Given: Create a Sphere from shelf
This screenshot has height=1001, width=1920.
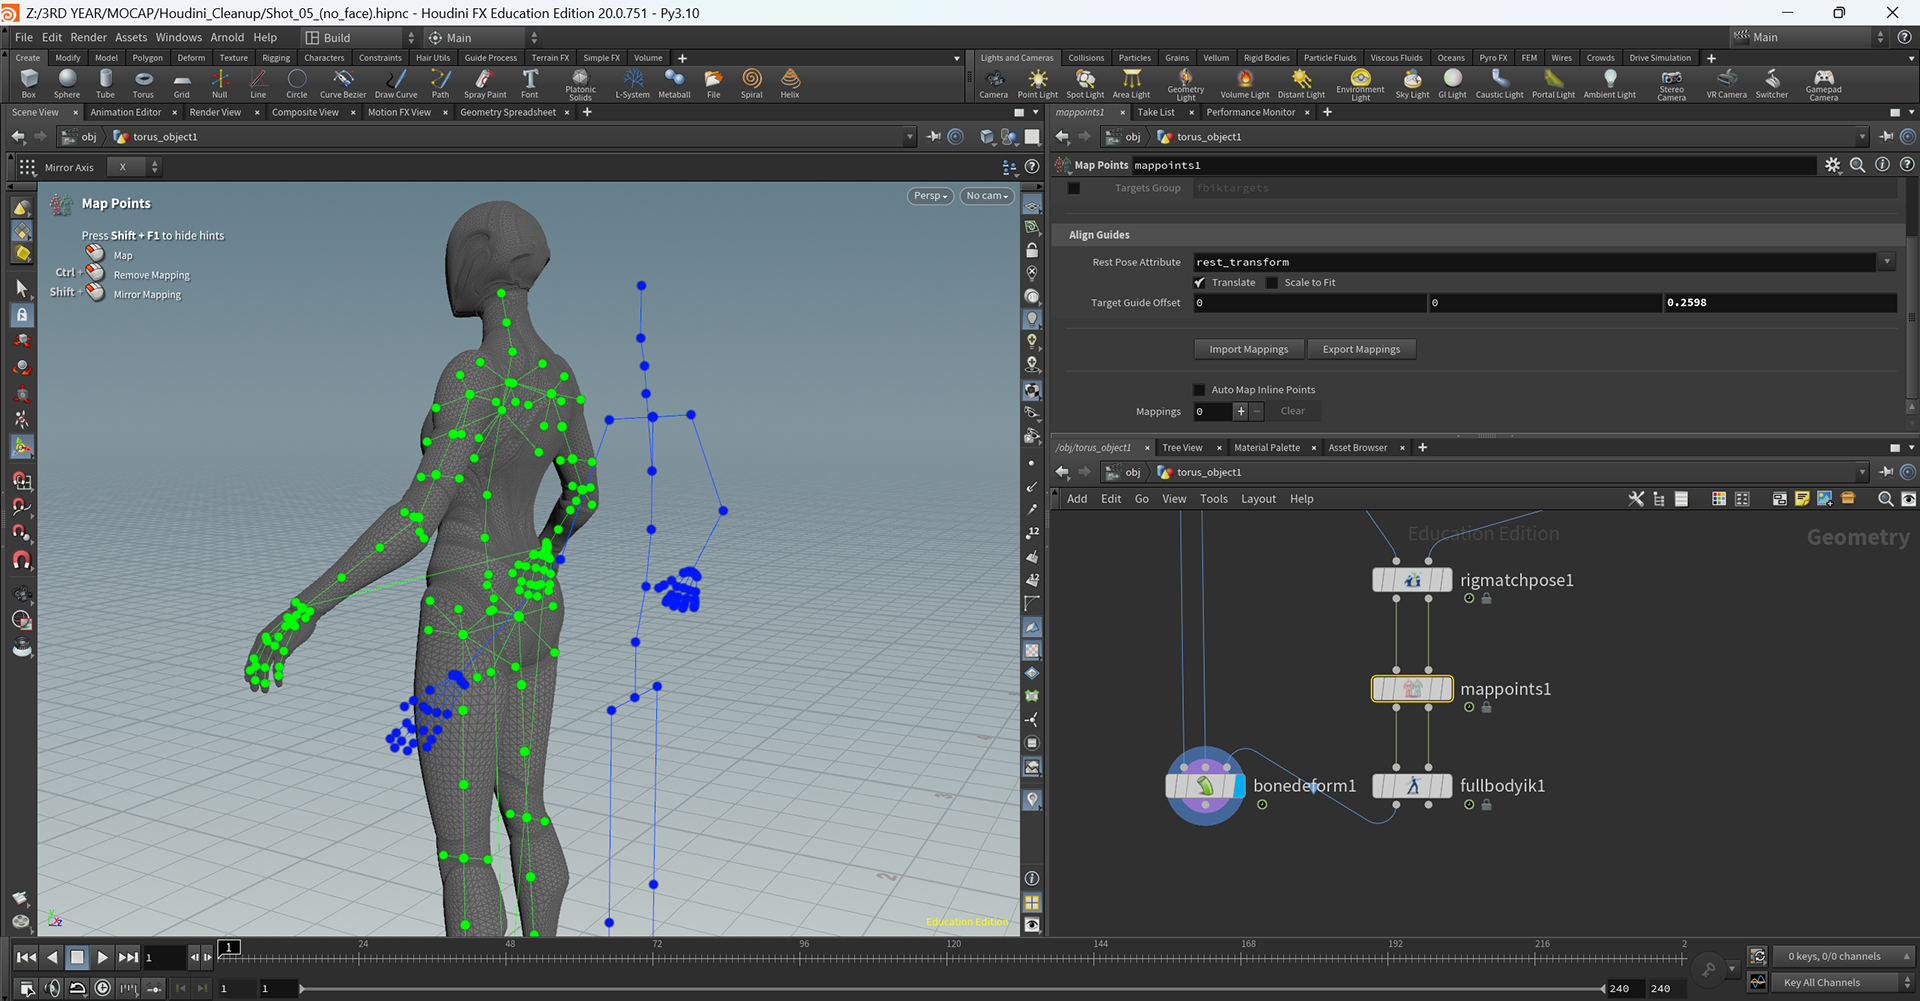Looking at the screenshot, I should 67,83.
